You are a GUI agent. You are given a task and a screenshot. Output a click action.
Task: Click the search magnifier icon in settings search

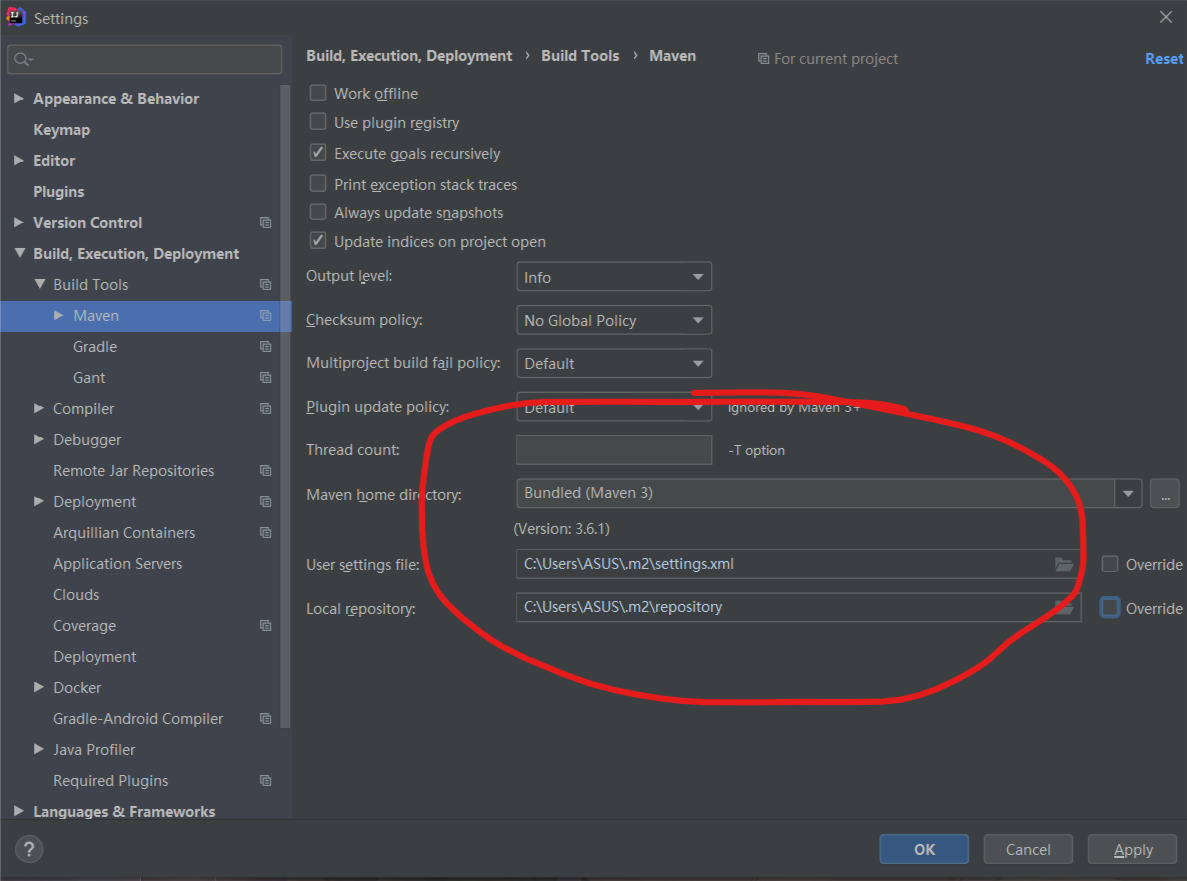click(x=23, y=59)
